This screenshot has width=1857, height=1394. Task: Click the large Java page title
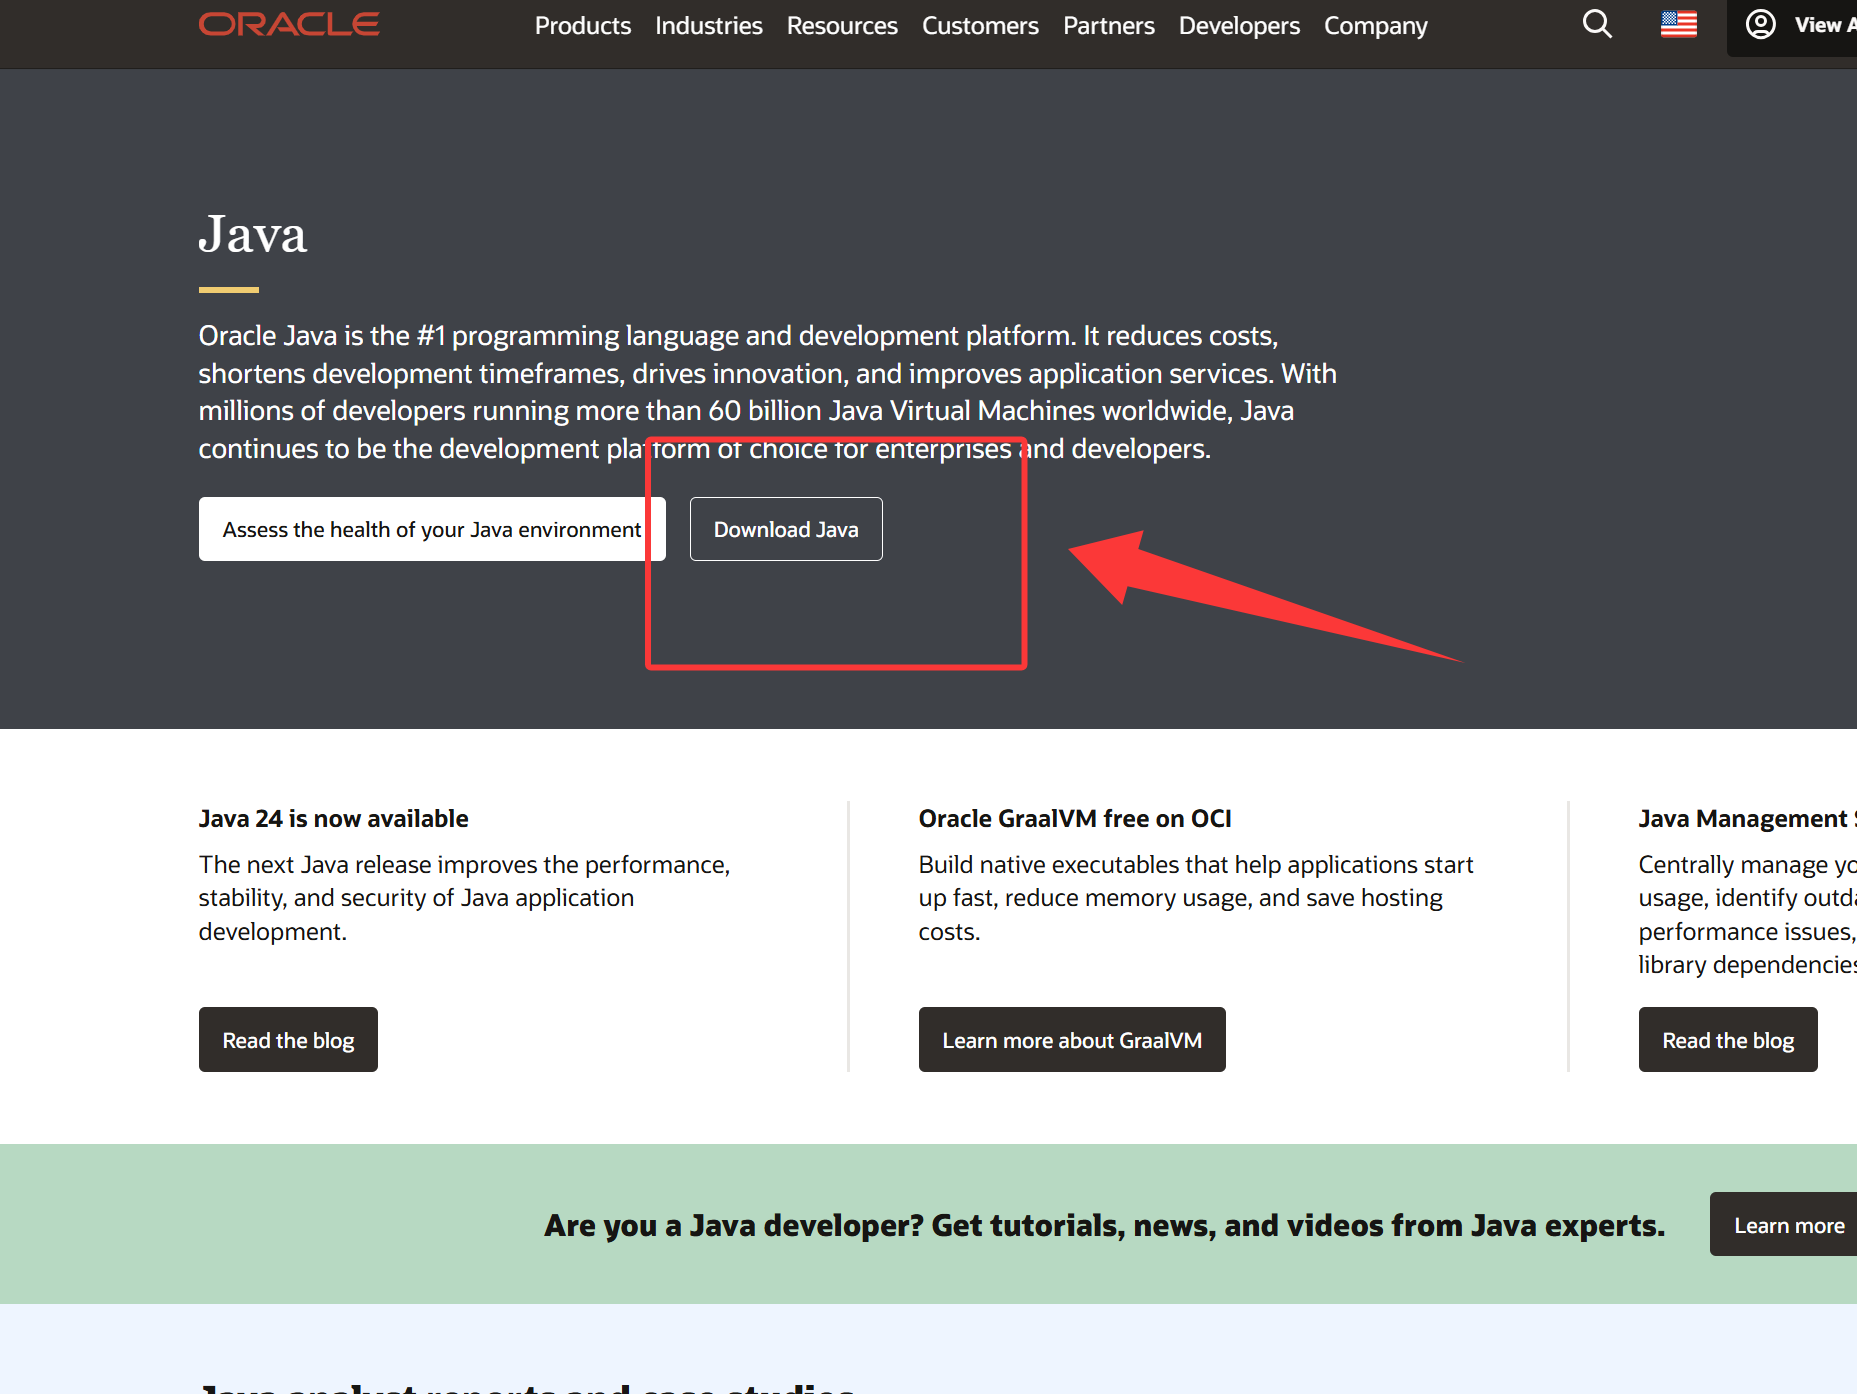[252, 235]
